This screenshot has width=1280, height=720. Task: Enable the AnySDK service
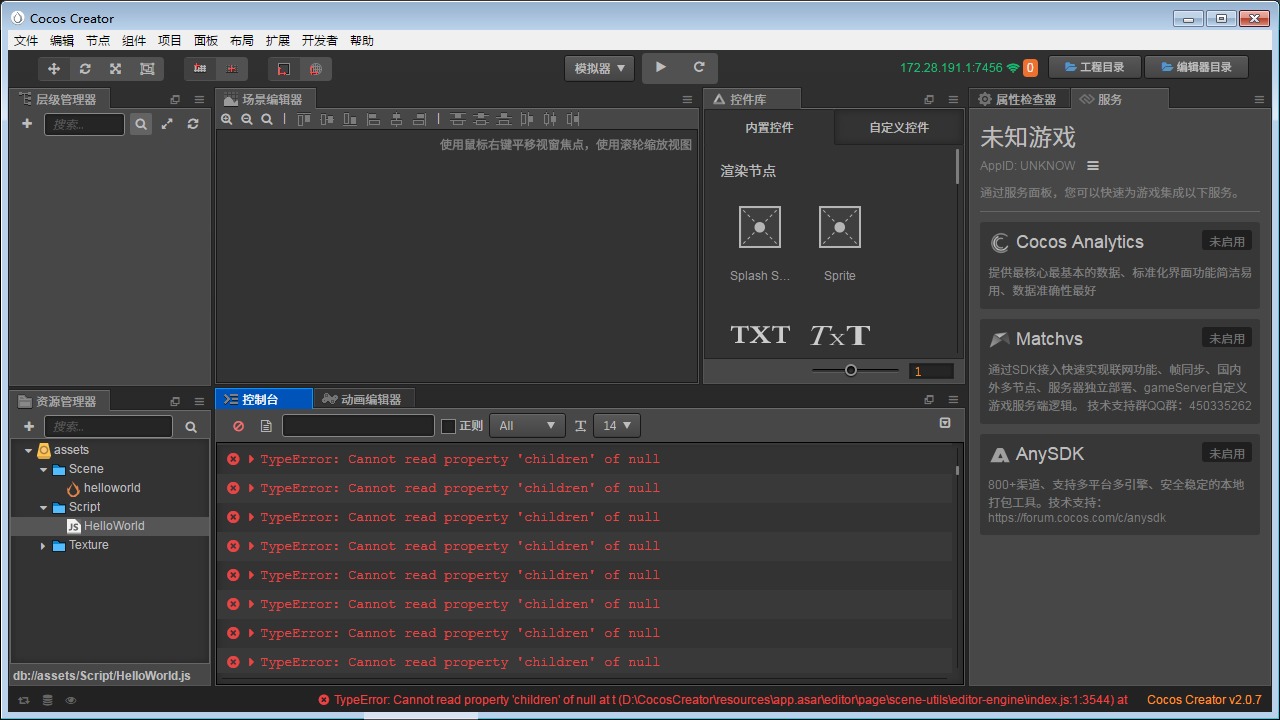click(x=1227, y=453)
